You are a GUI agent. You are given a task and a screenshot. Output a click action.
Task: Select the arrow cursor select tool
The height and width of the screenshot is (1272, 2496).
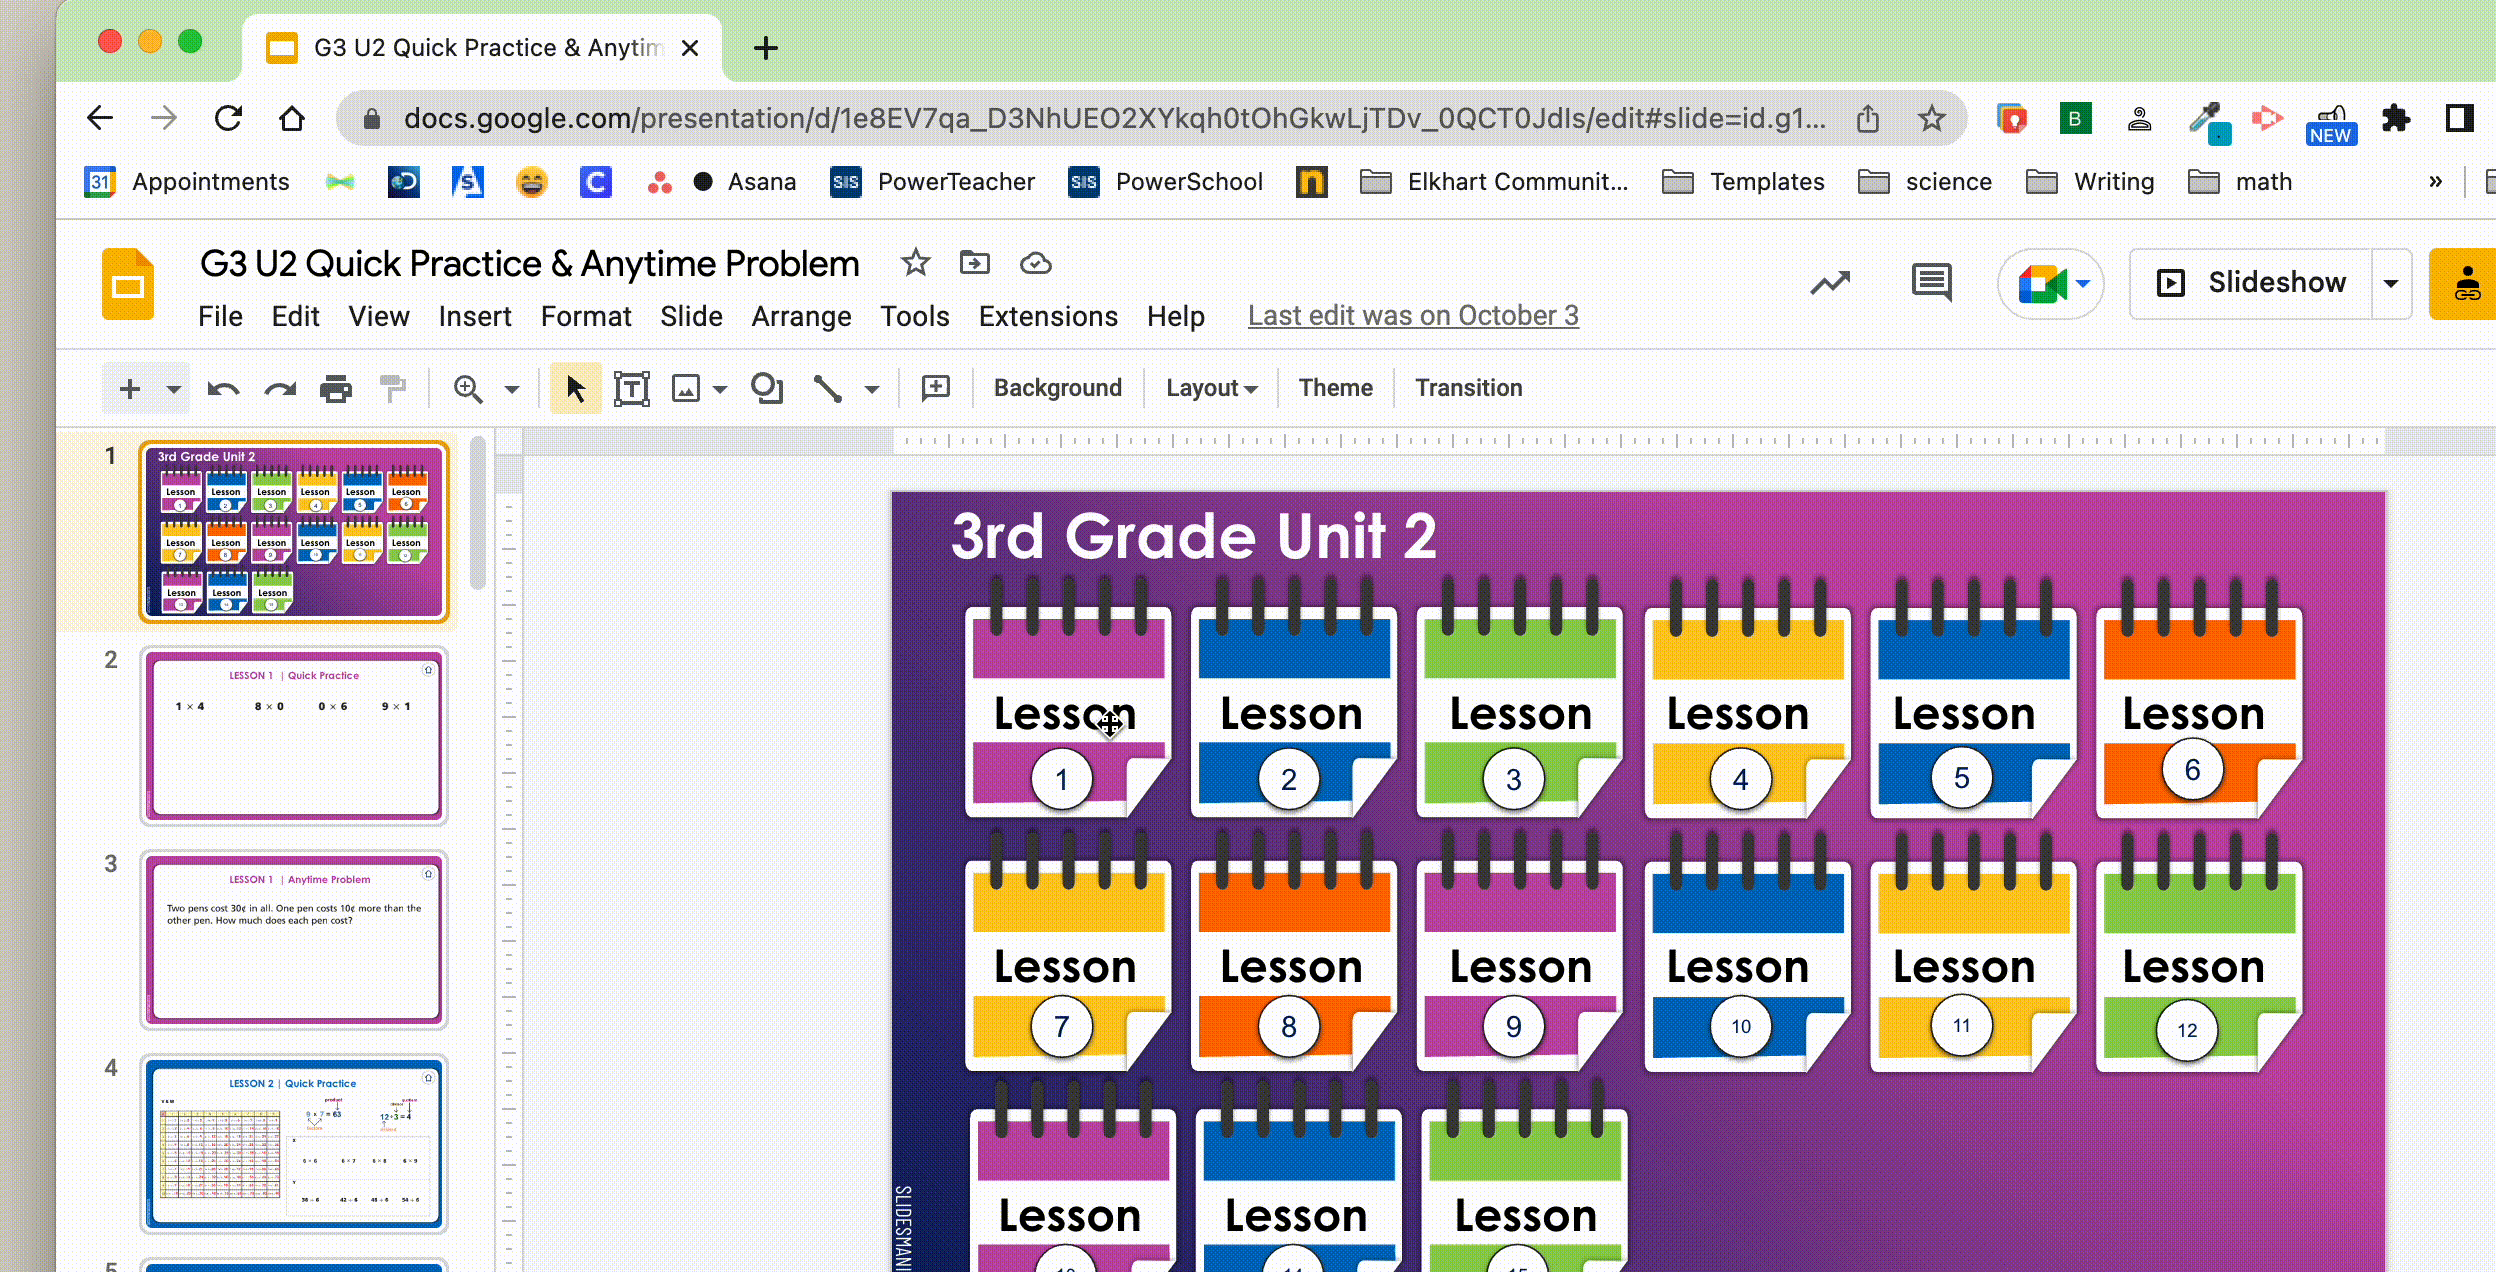point(576,388)
